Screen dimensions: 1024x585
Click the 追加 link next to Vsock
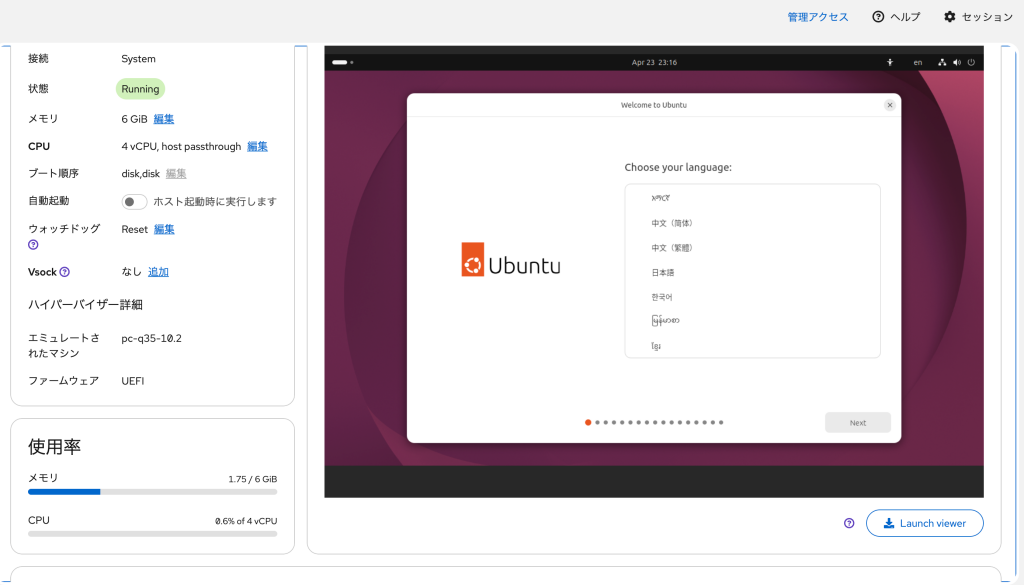(158, 272)
